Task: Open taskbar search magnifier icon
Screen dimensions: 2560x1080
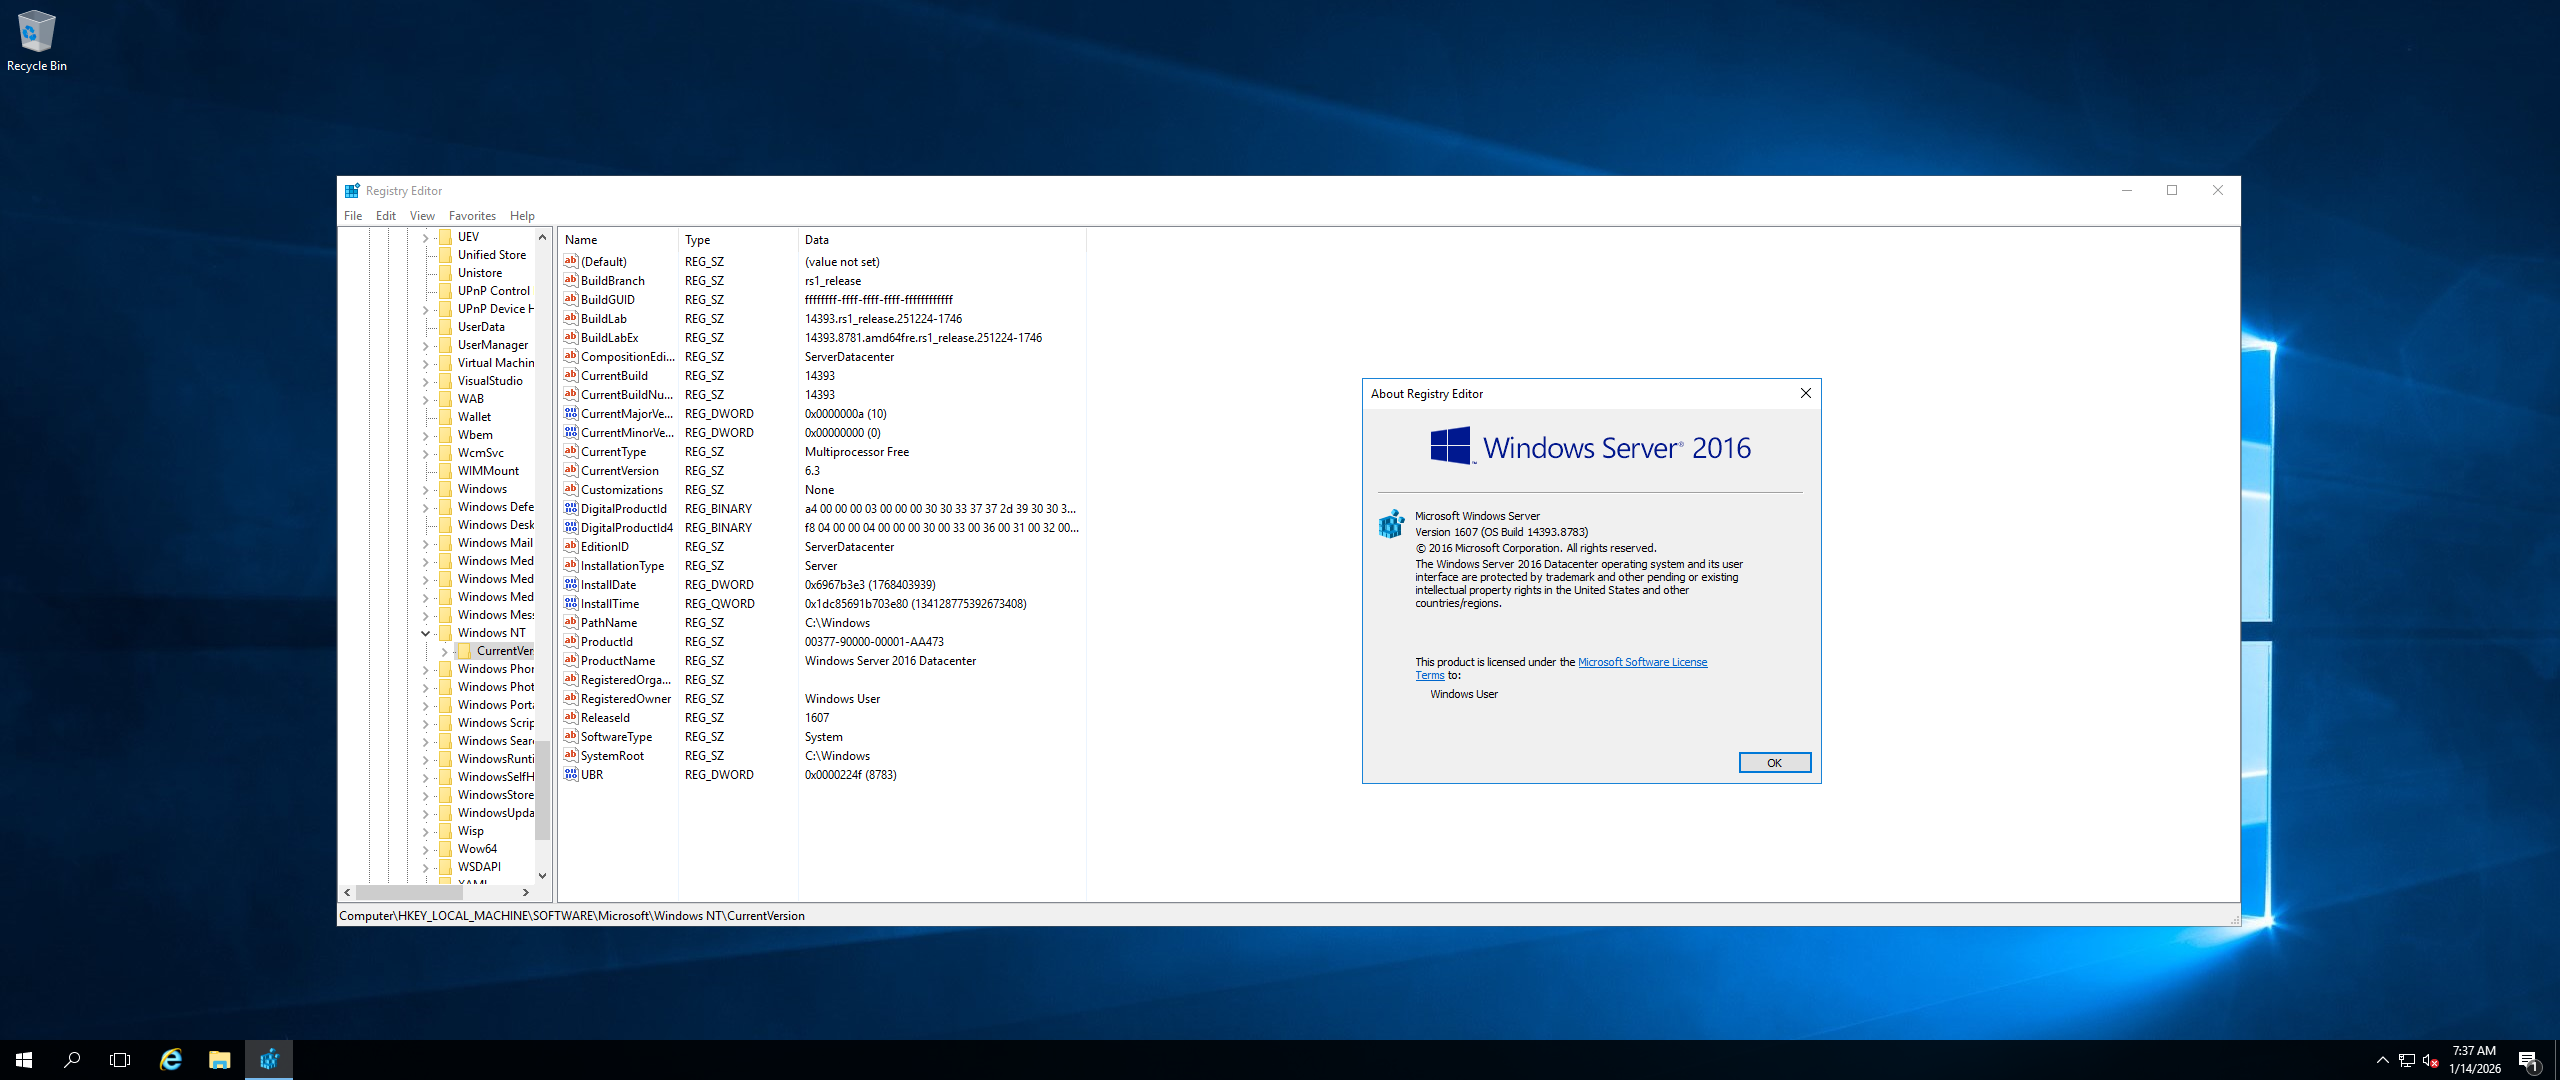Action: pos(72,1060)
